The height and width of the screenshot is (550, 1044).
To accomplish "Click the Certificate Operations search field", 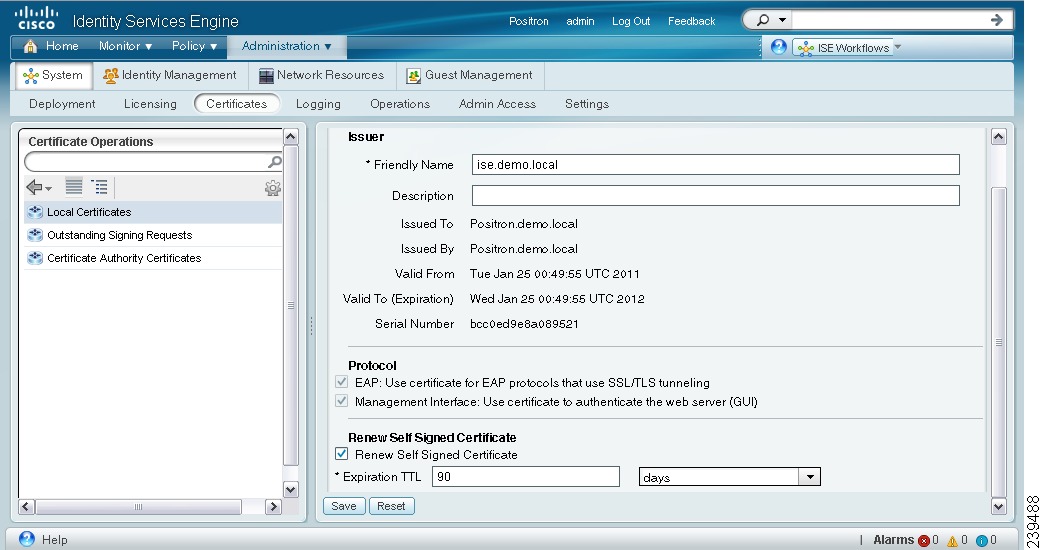I will coord(146,162).
